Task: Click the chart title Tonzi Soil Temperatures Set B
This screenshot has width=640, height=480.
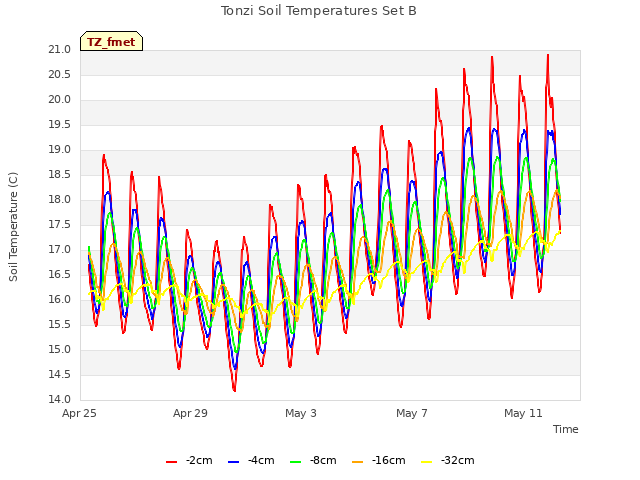Action: (318, 11)
